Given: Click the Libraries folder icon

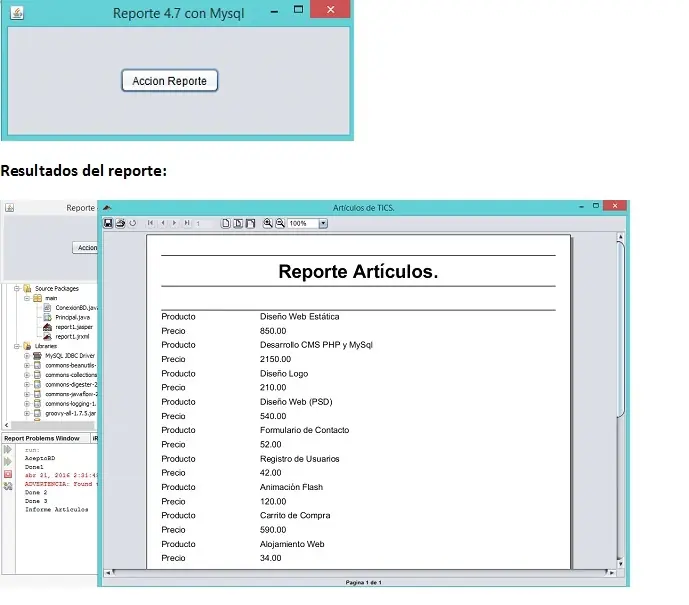Looking at the screenshot, I should pyautogui.click(x=27, y=346).
